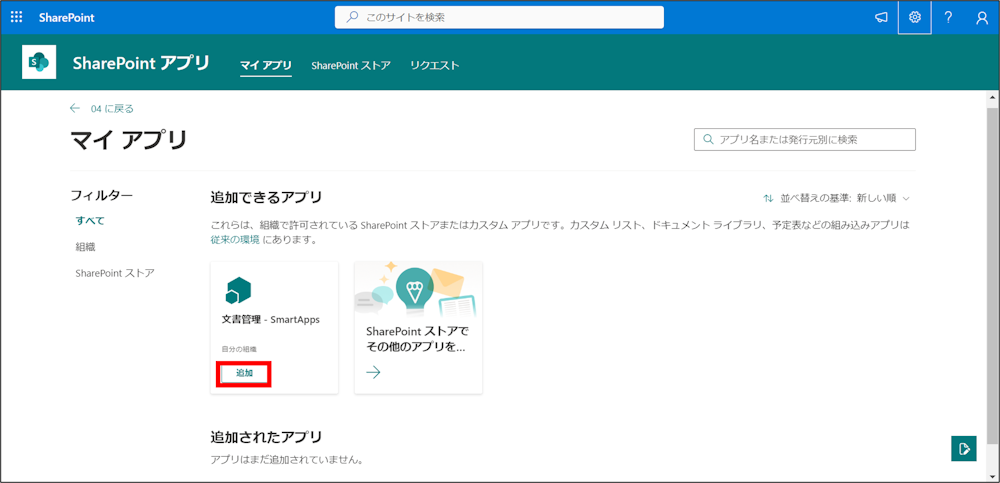This screenshot has width=1000, height=483.
Task: Click 追加 button for 文書管理 app
Action: [244, 374]
